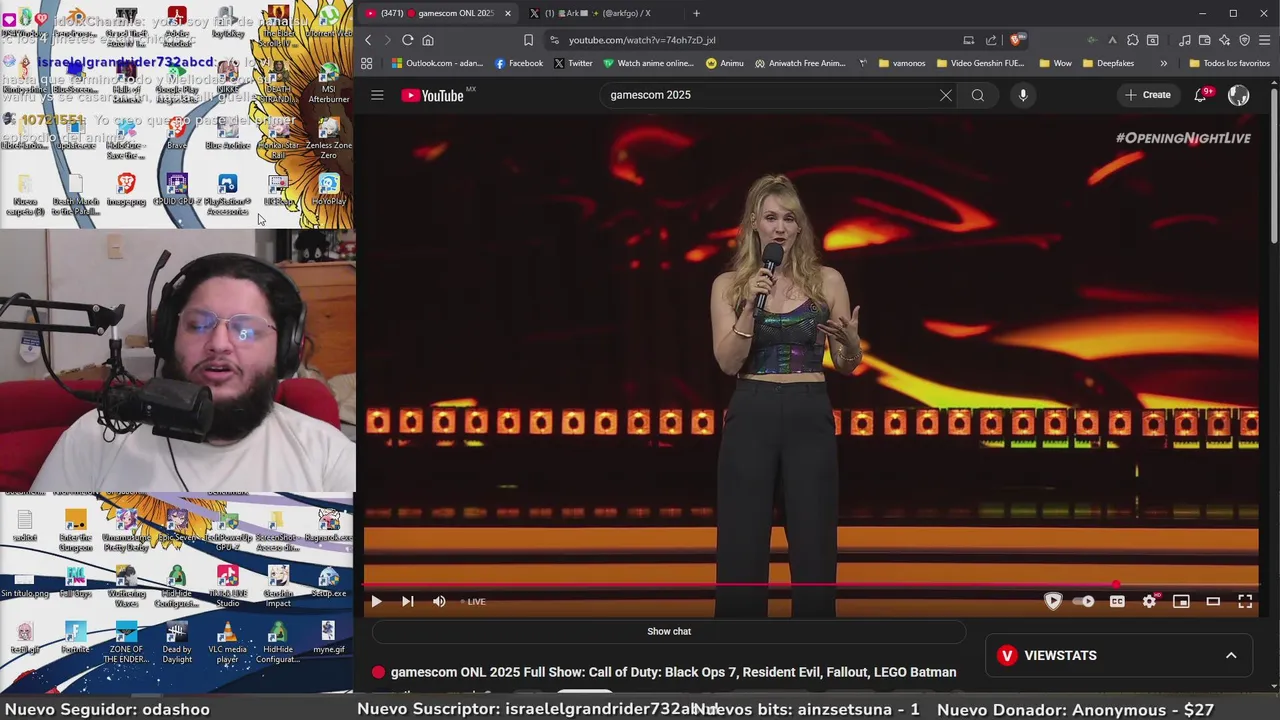Select the PlayStation Accessories desktop icon

(227, 195)
